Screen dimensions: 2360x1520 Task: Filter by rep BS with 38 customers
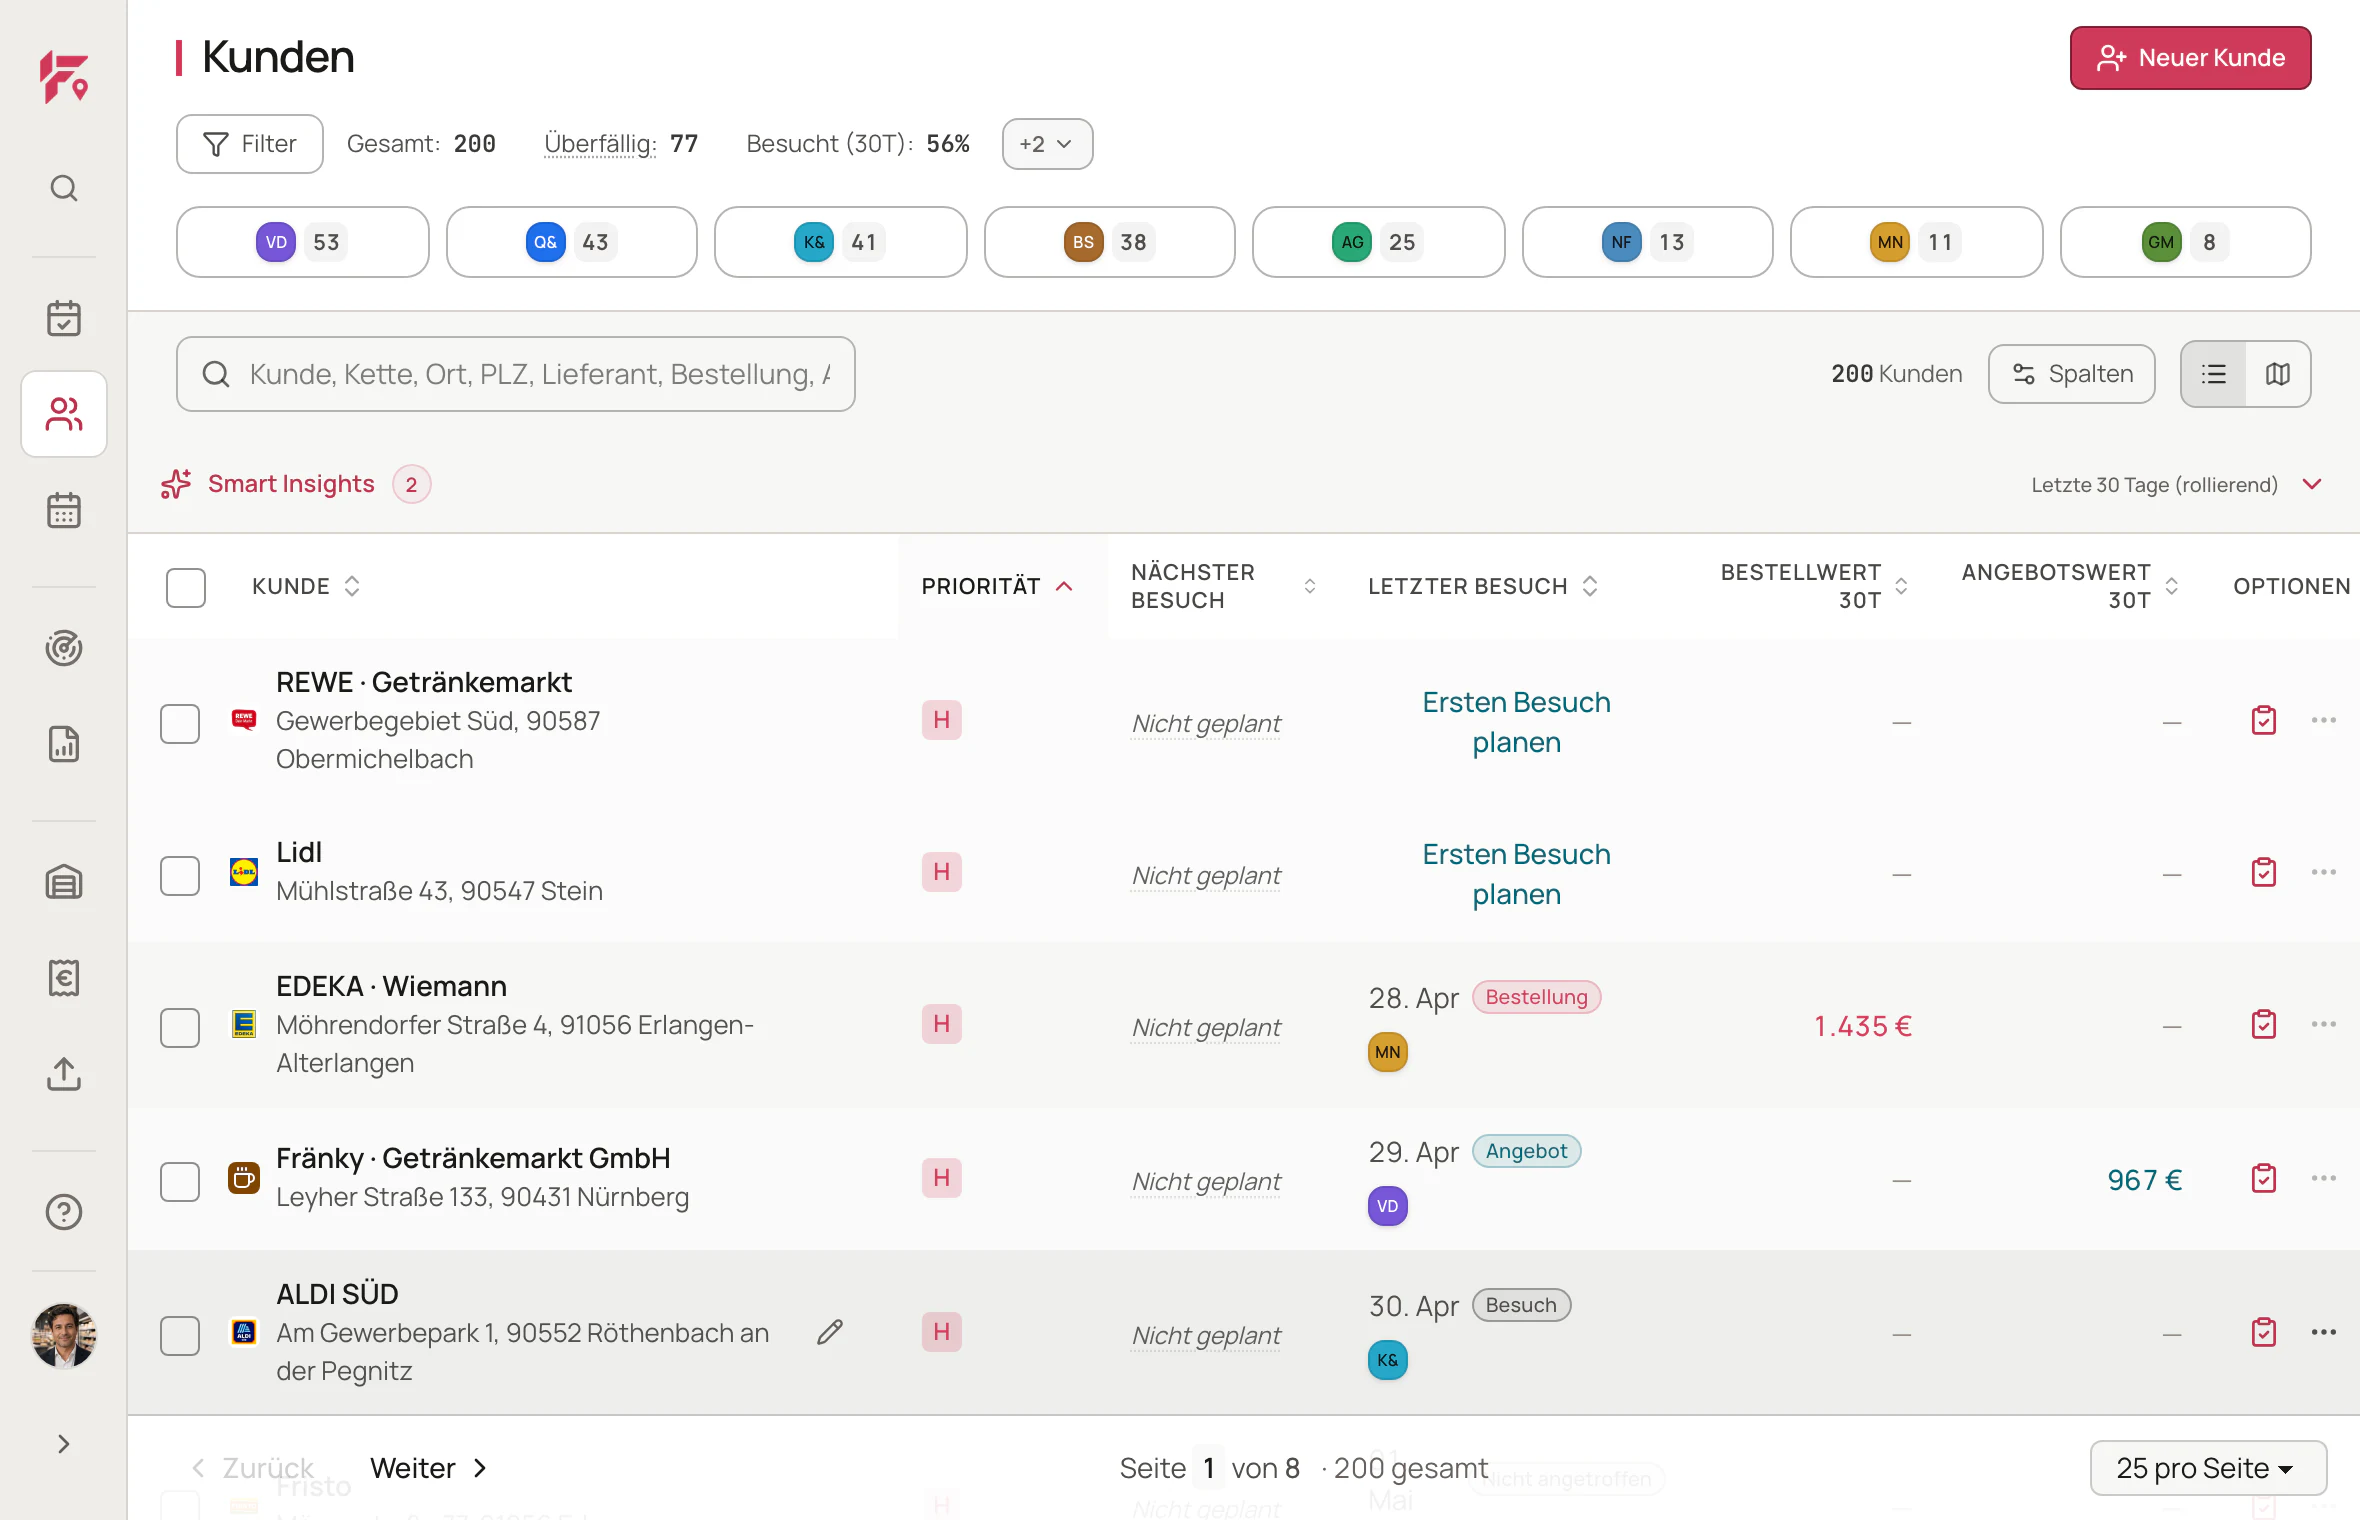click(x=1110, y=242)
